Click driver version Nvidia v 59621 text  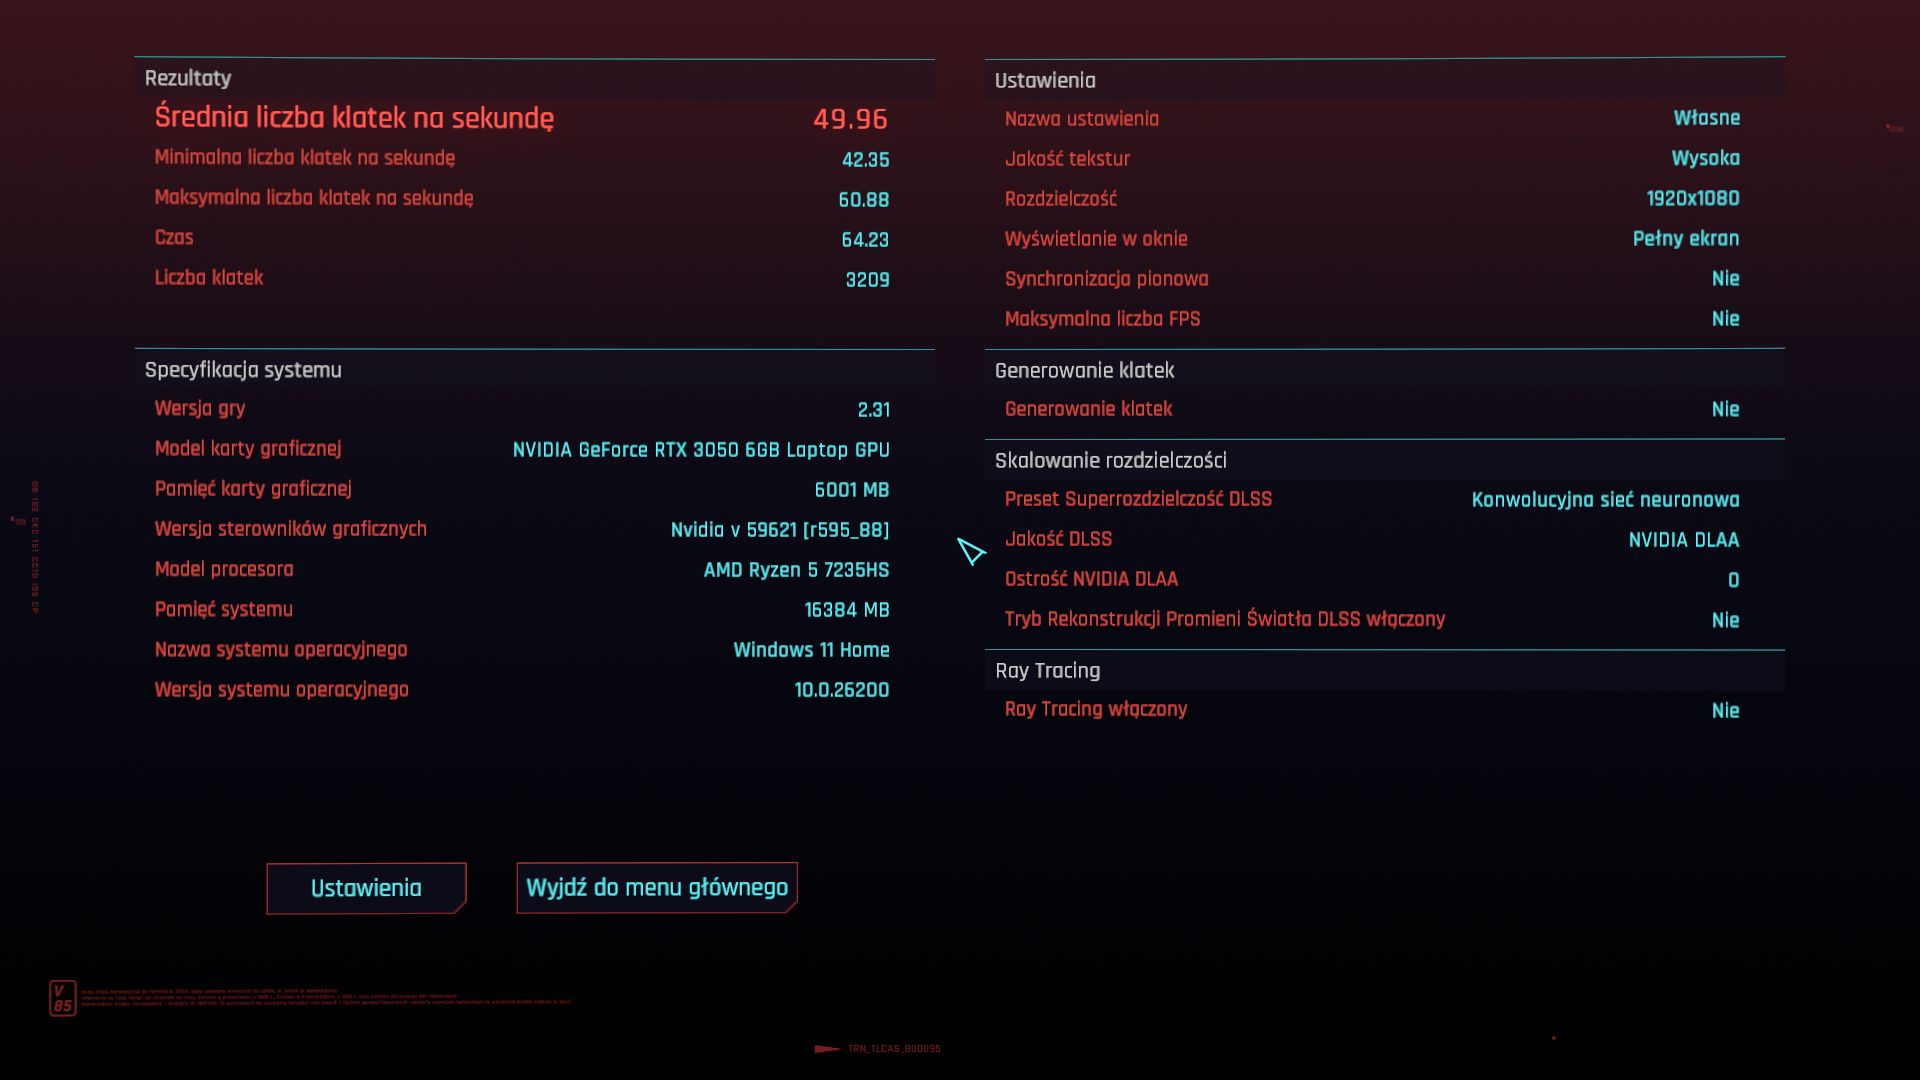tap(780, 530)
